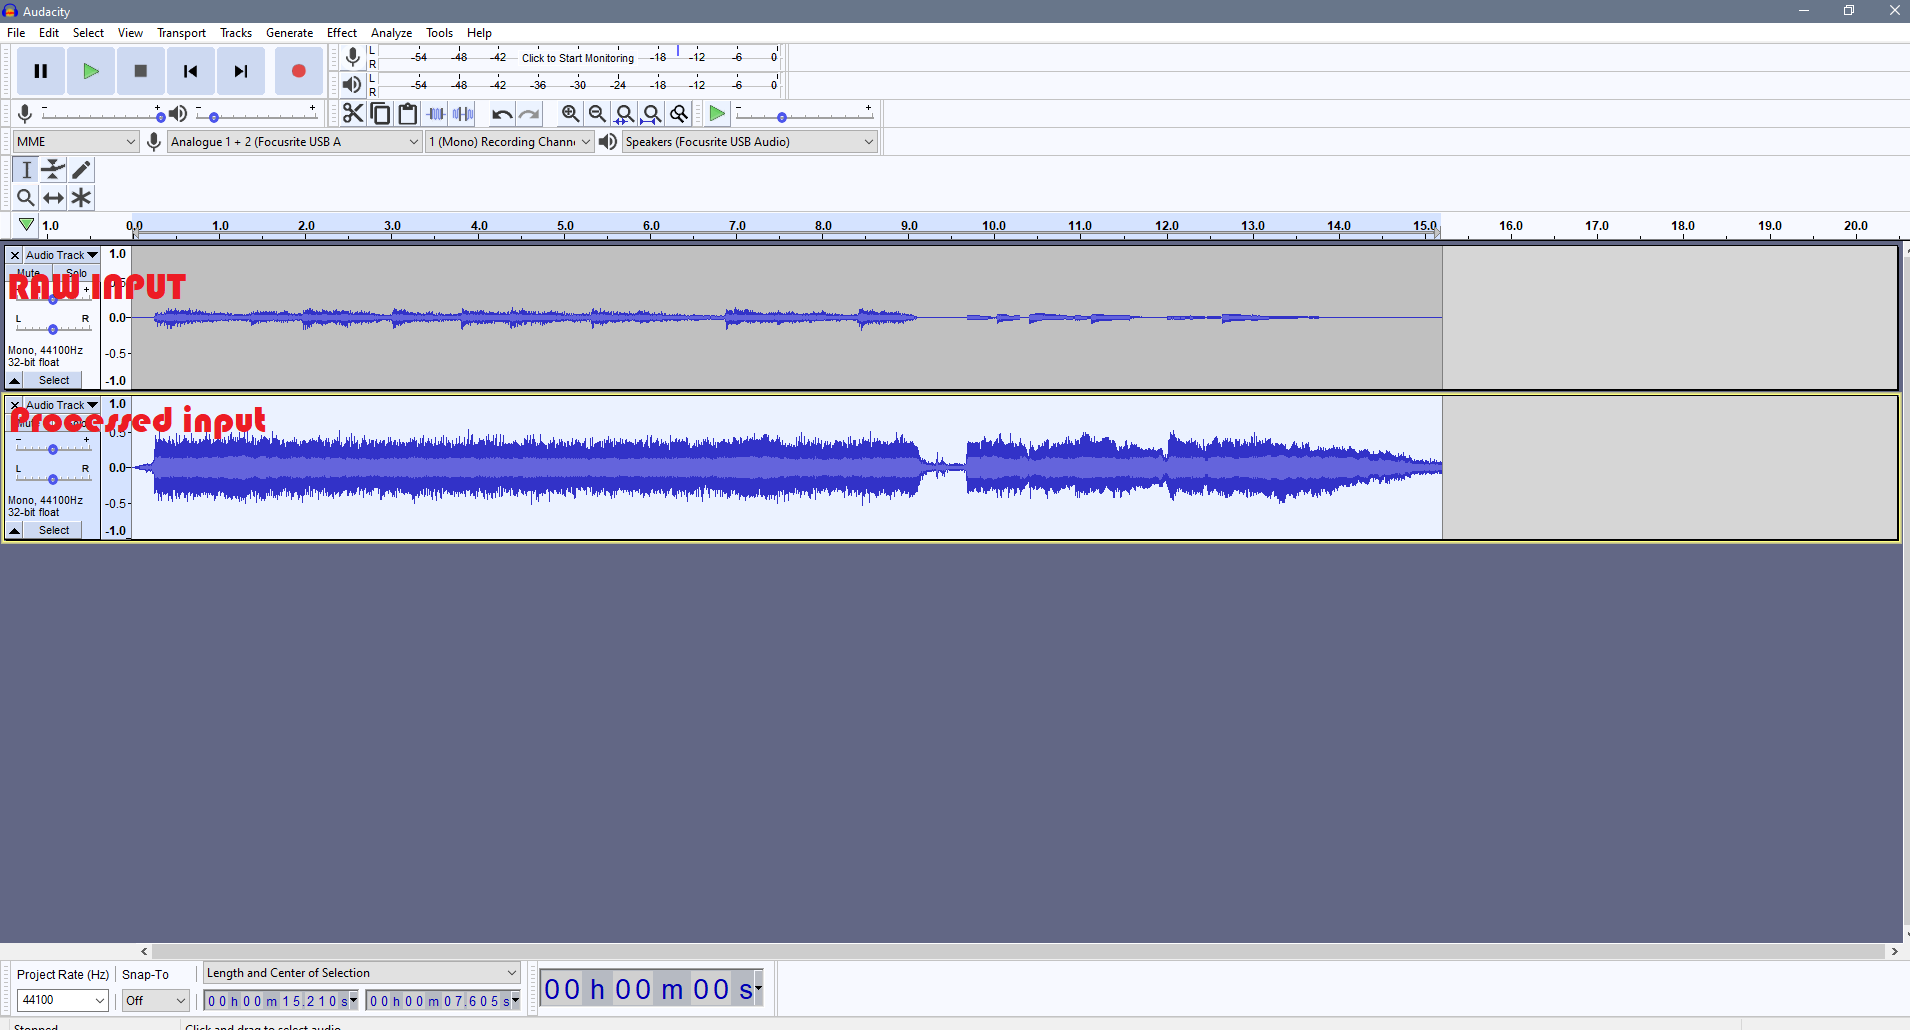The height and width of the screenshot is (1030, 1910).
Task: Select the Envelope tool
Action: [x=54, y=170]
